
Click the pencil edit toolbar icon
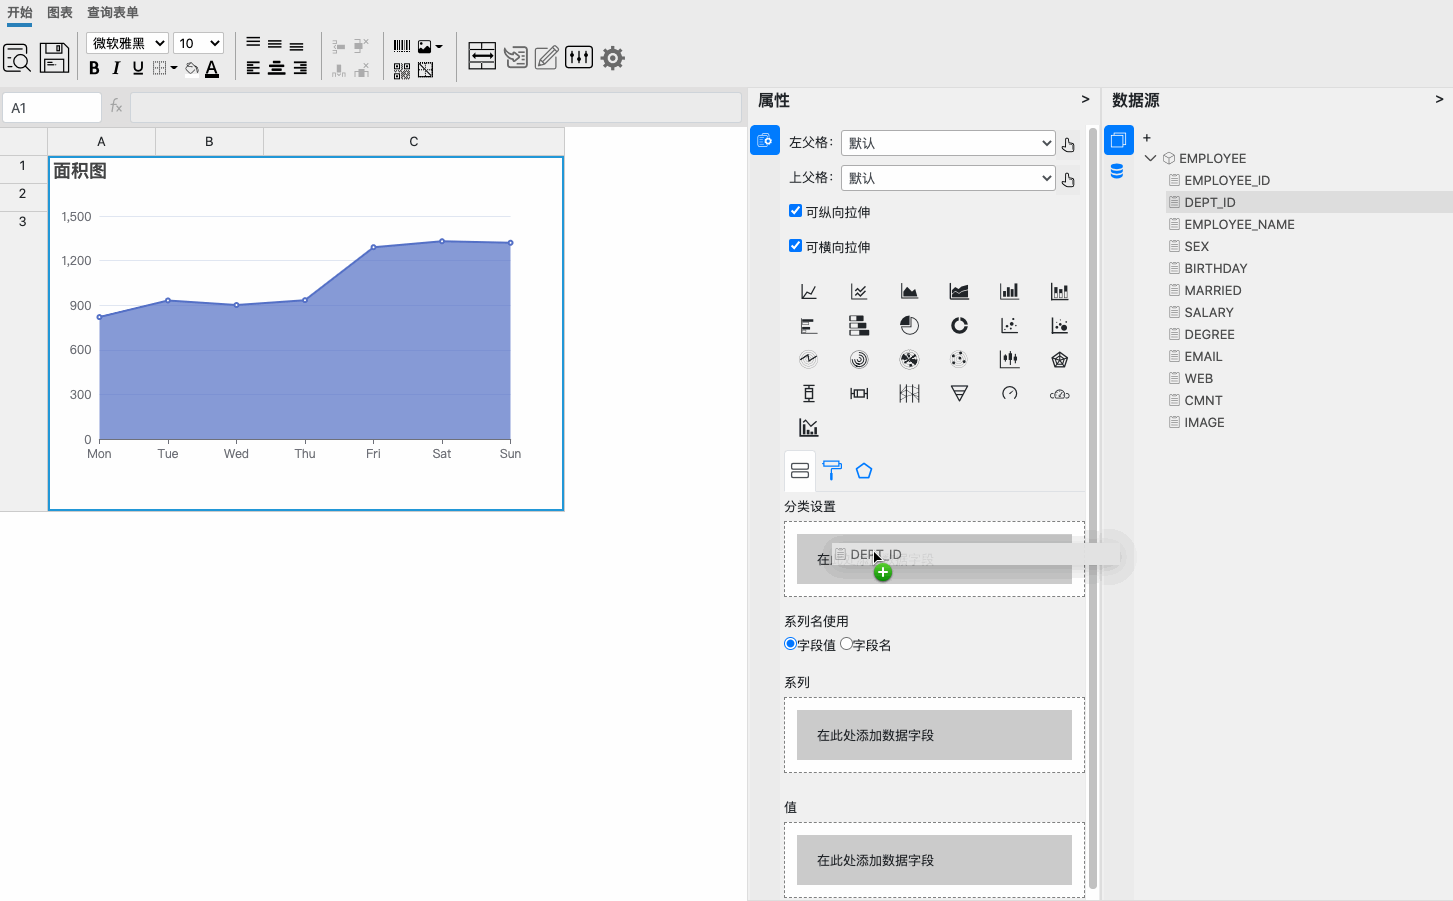(x=546, y=57)
